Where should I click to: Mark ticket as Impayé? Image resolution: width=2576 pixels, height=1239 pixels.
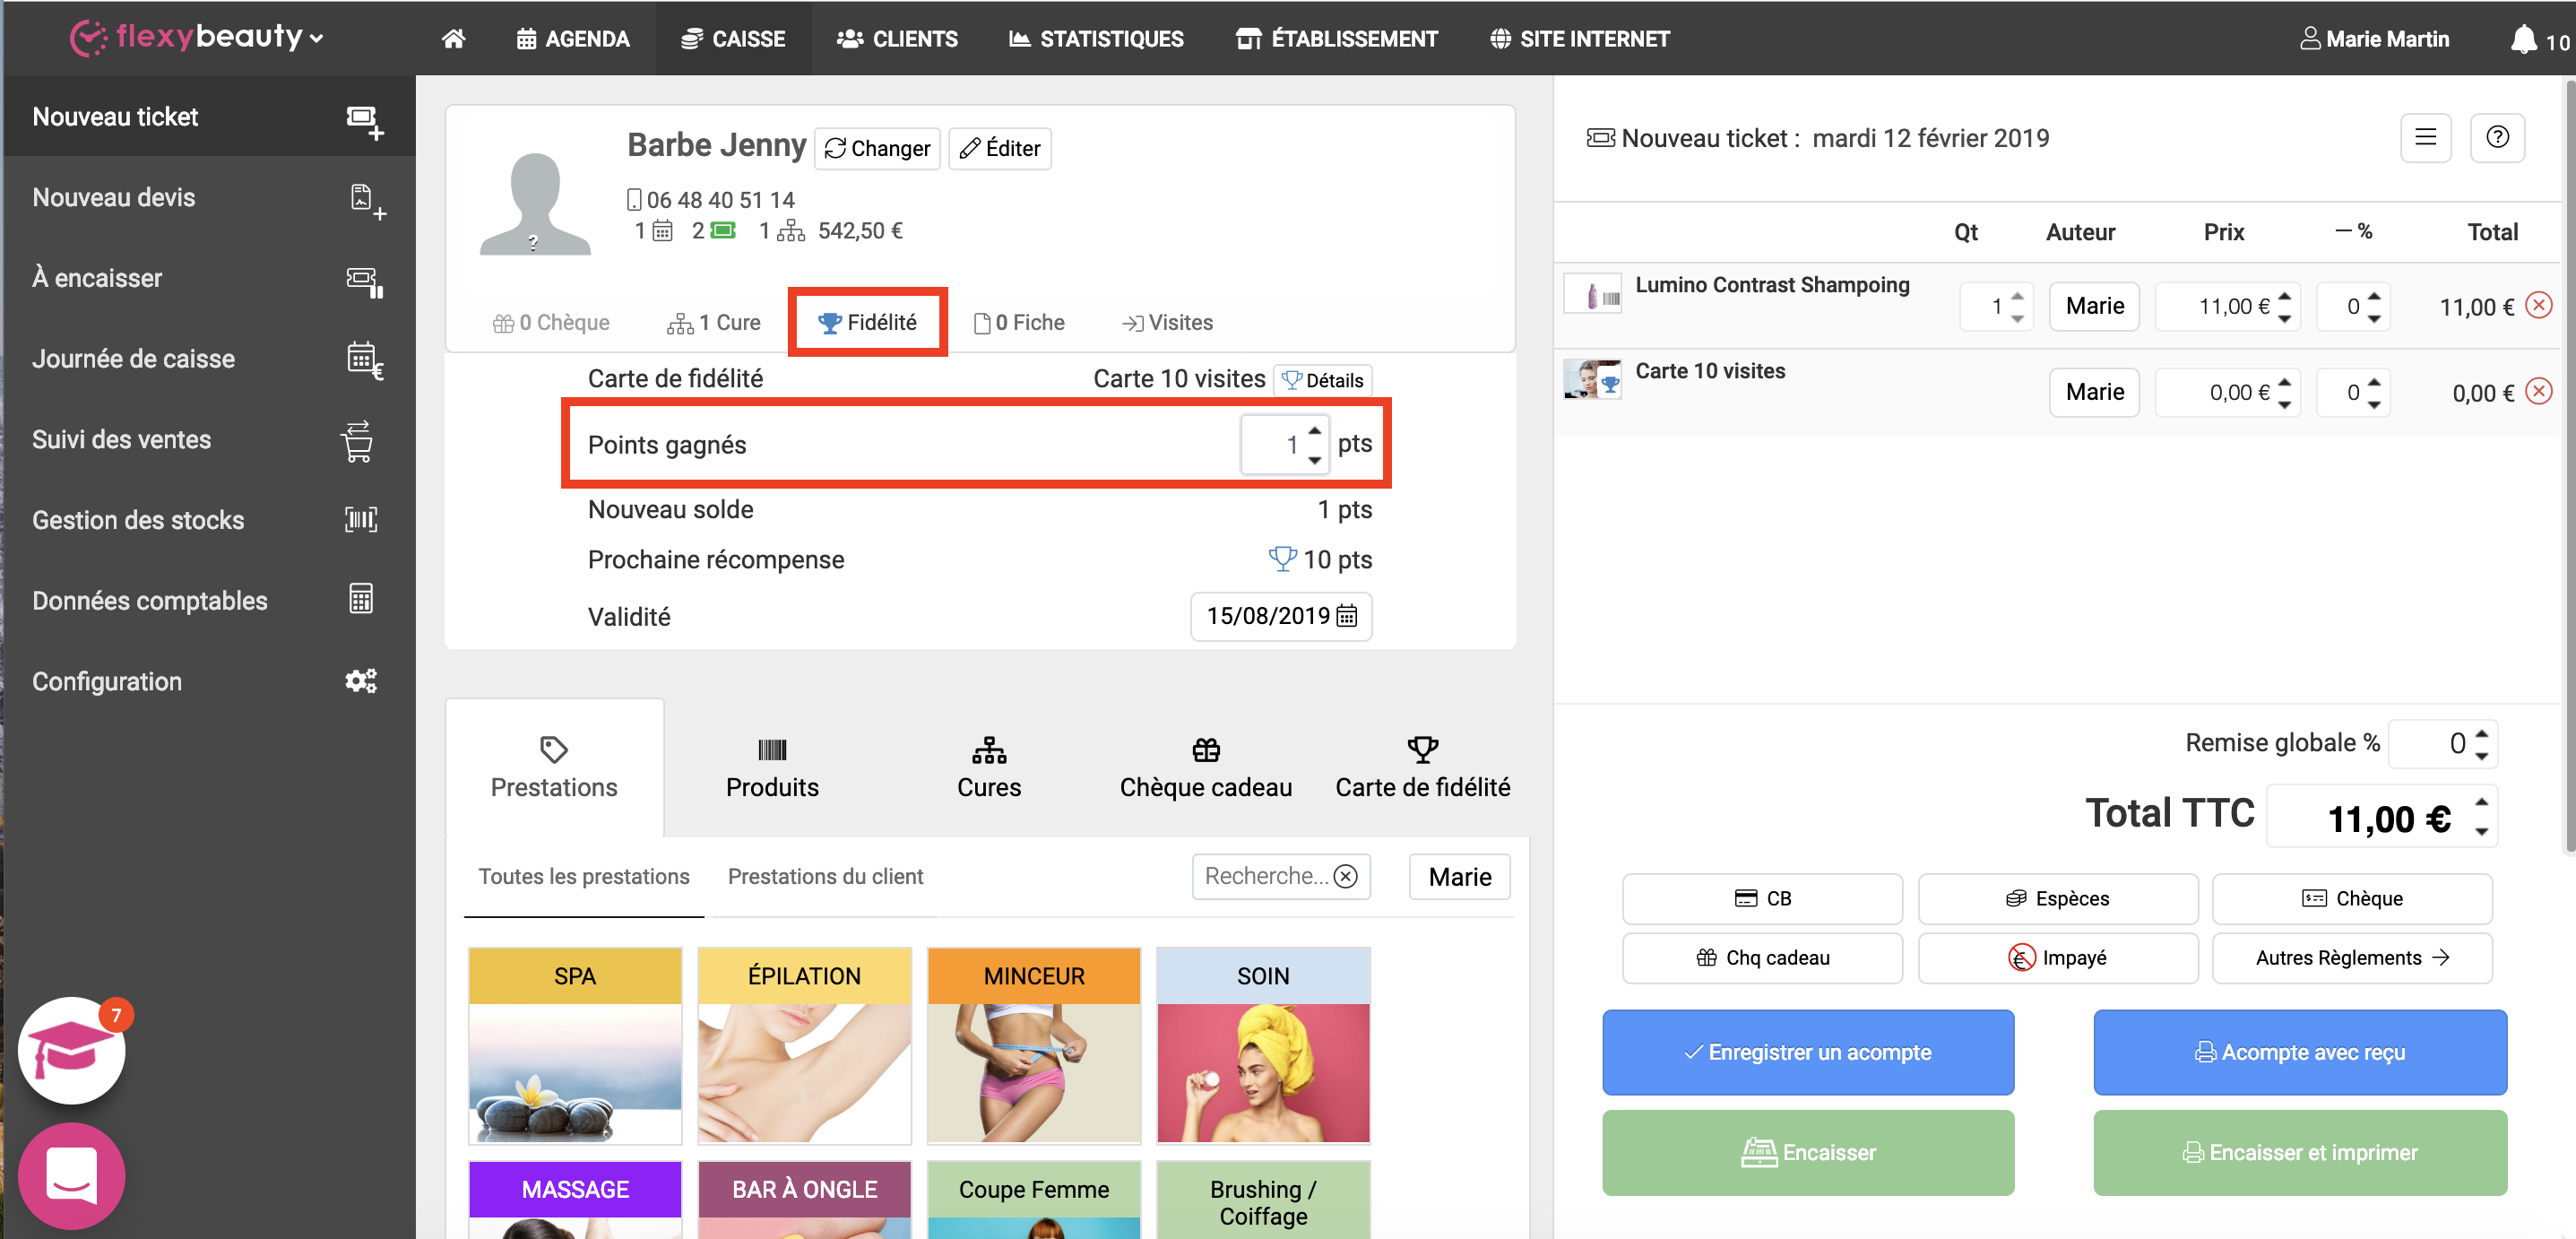coord(2057,957)
